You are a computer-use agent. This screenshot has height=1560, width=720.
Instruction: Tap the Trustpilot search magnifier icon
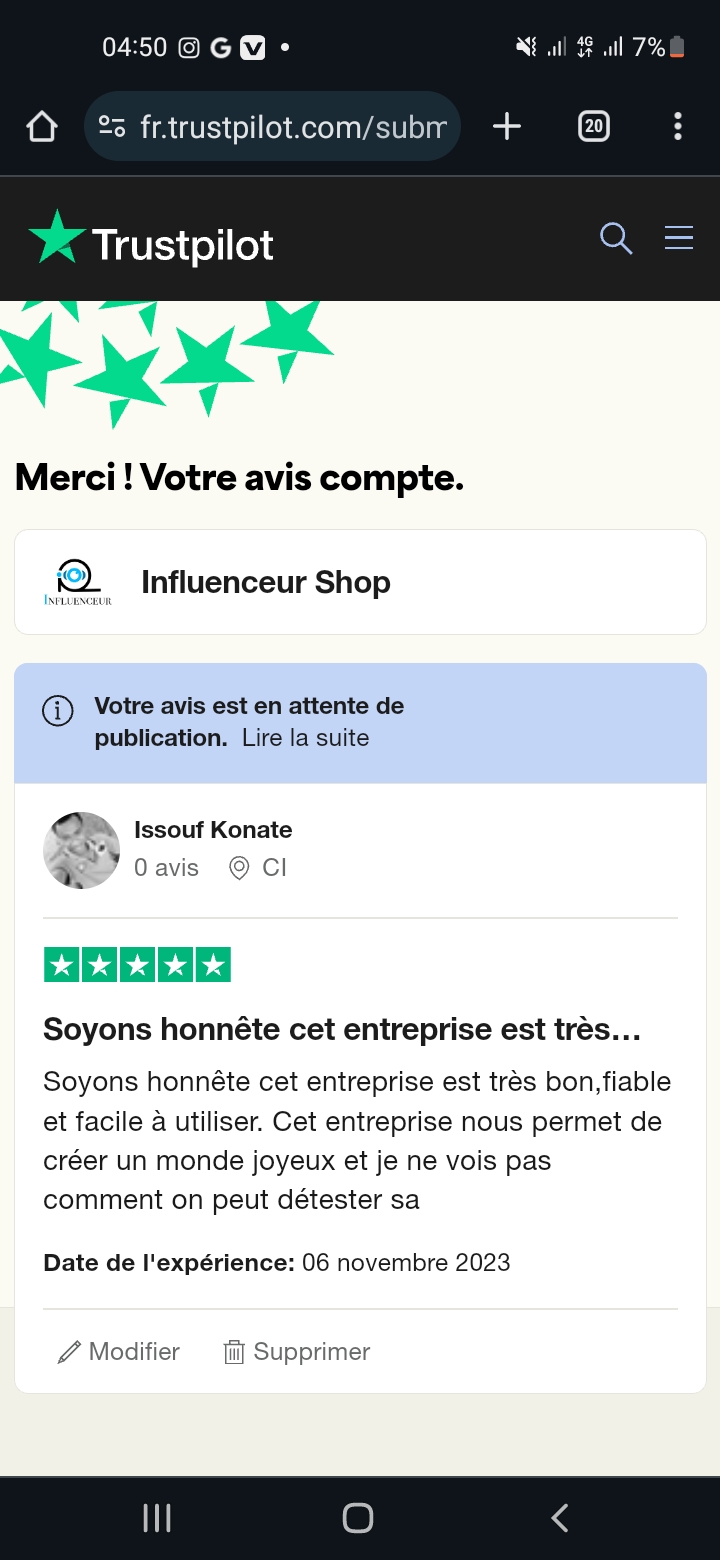[x=616, y=238]
